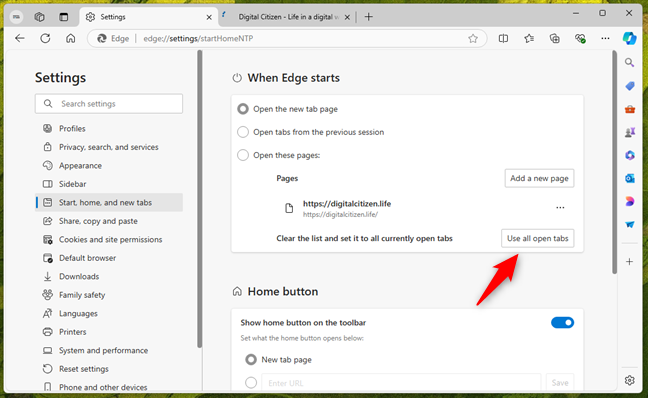Open sidebar Drop paper plane icon

click(629, 224)
